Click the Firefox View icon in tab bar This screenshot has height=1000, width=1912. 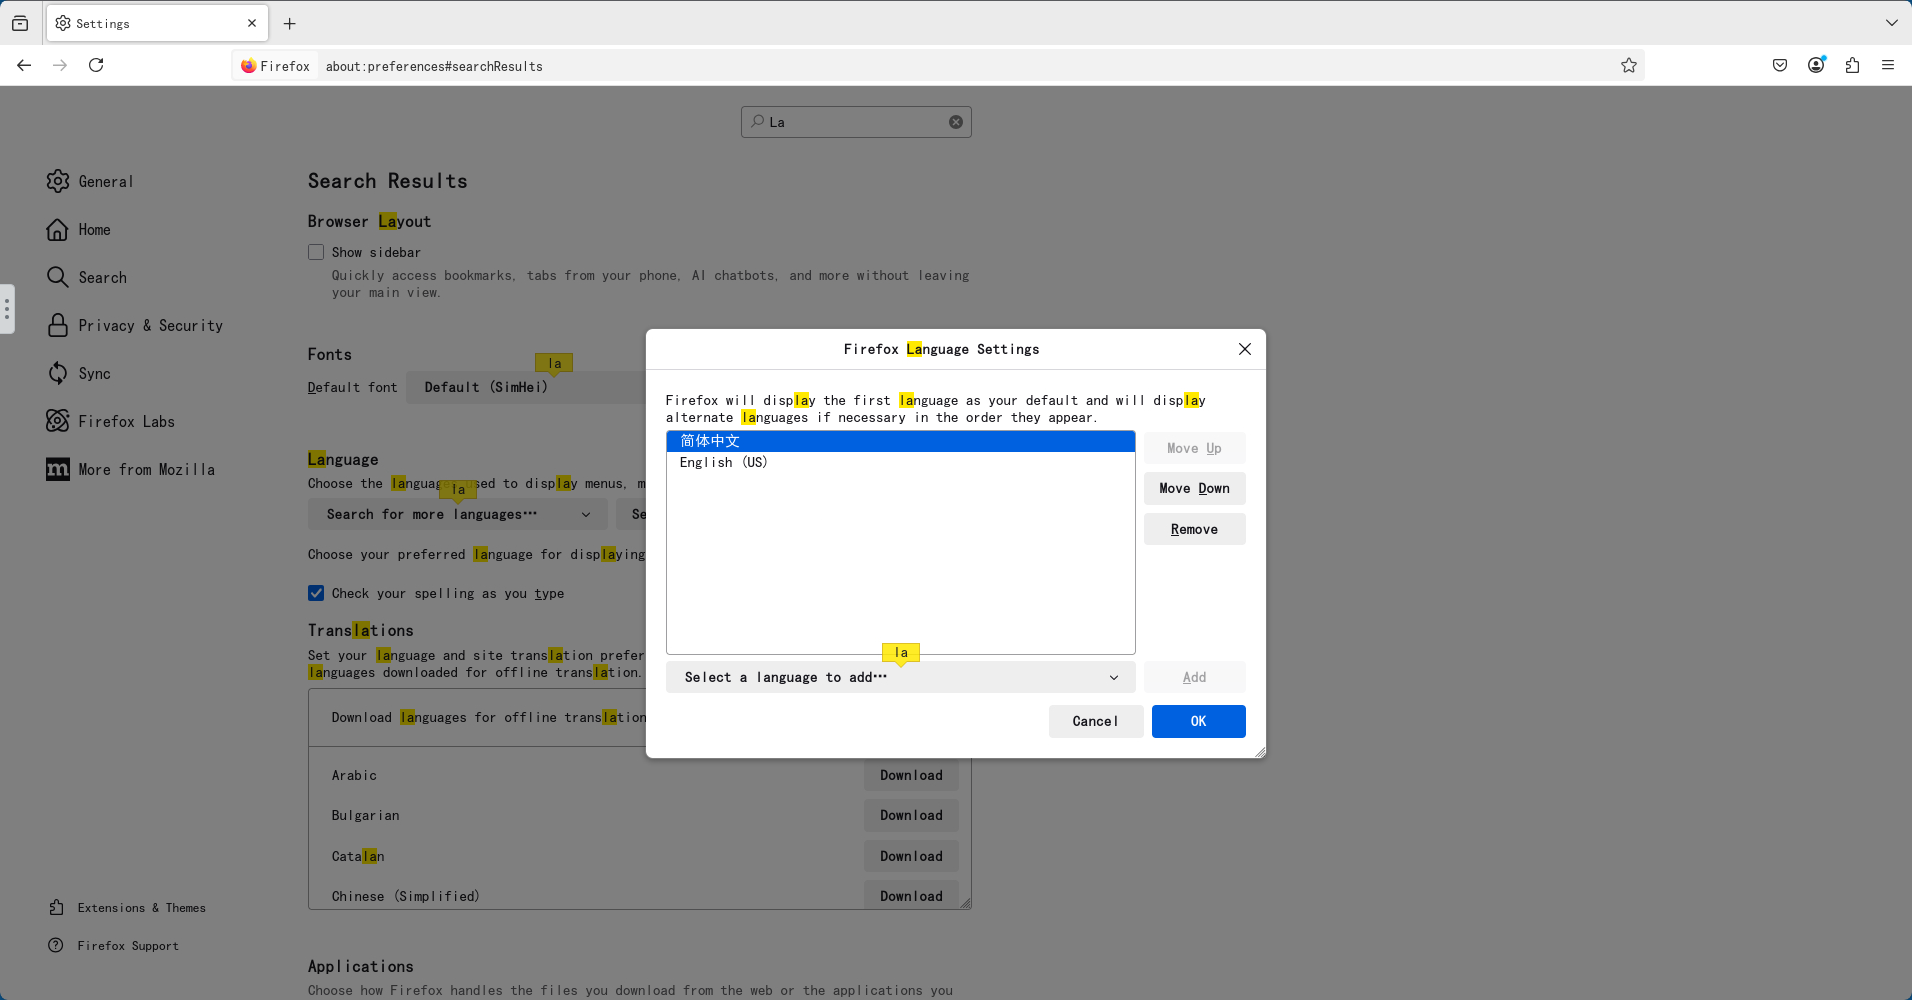pos(20,23)
